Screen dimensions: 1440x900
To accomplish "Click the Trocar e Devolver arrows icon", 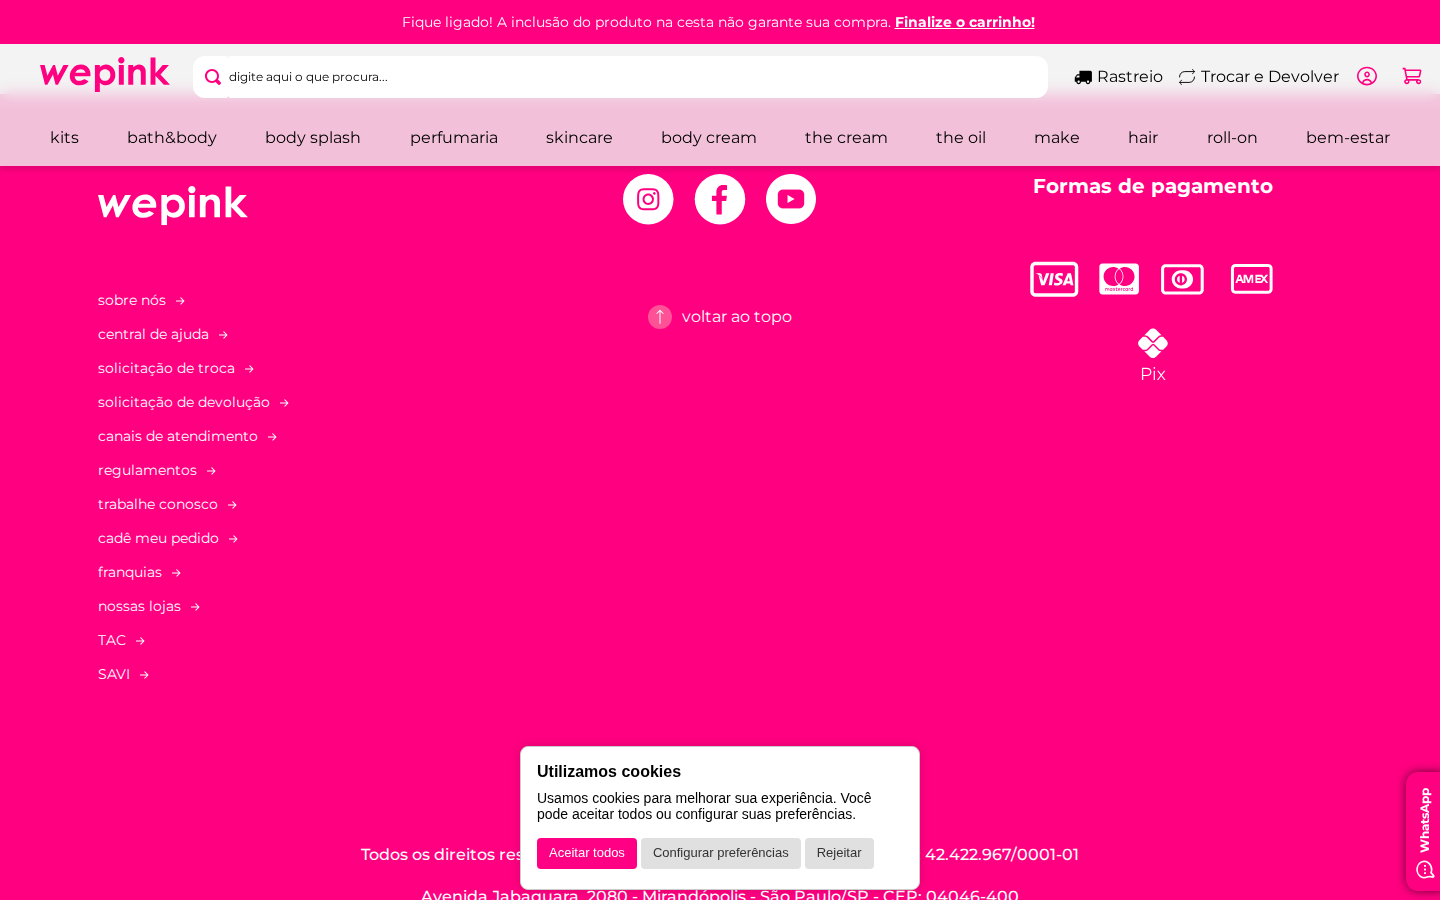I will coord(1187,77).
